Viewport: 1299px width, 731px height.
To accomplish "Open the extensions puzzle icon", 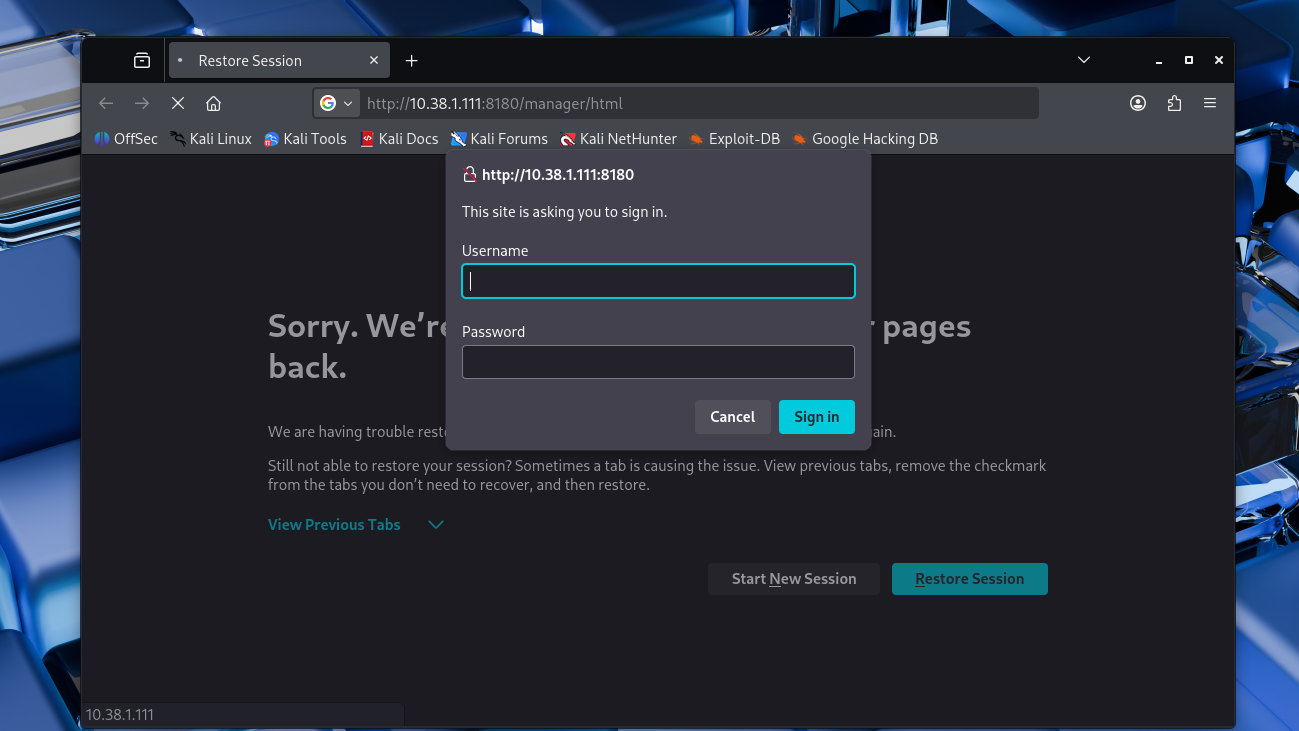I will [x=1174, y=103].
